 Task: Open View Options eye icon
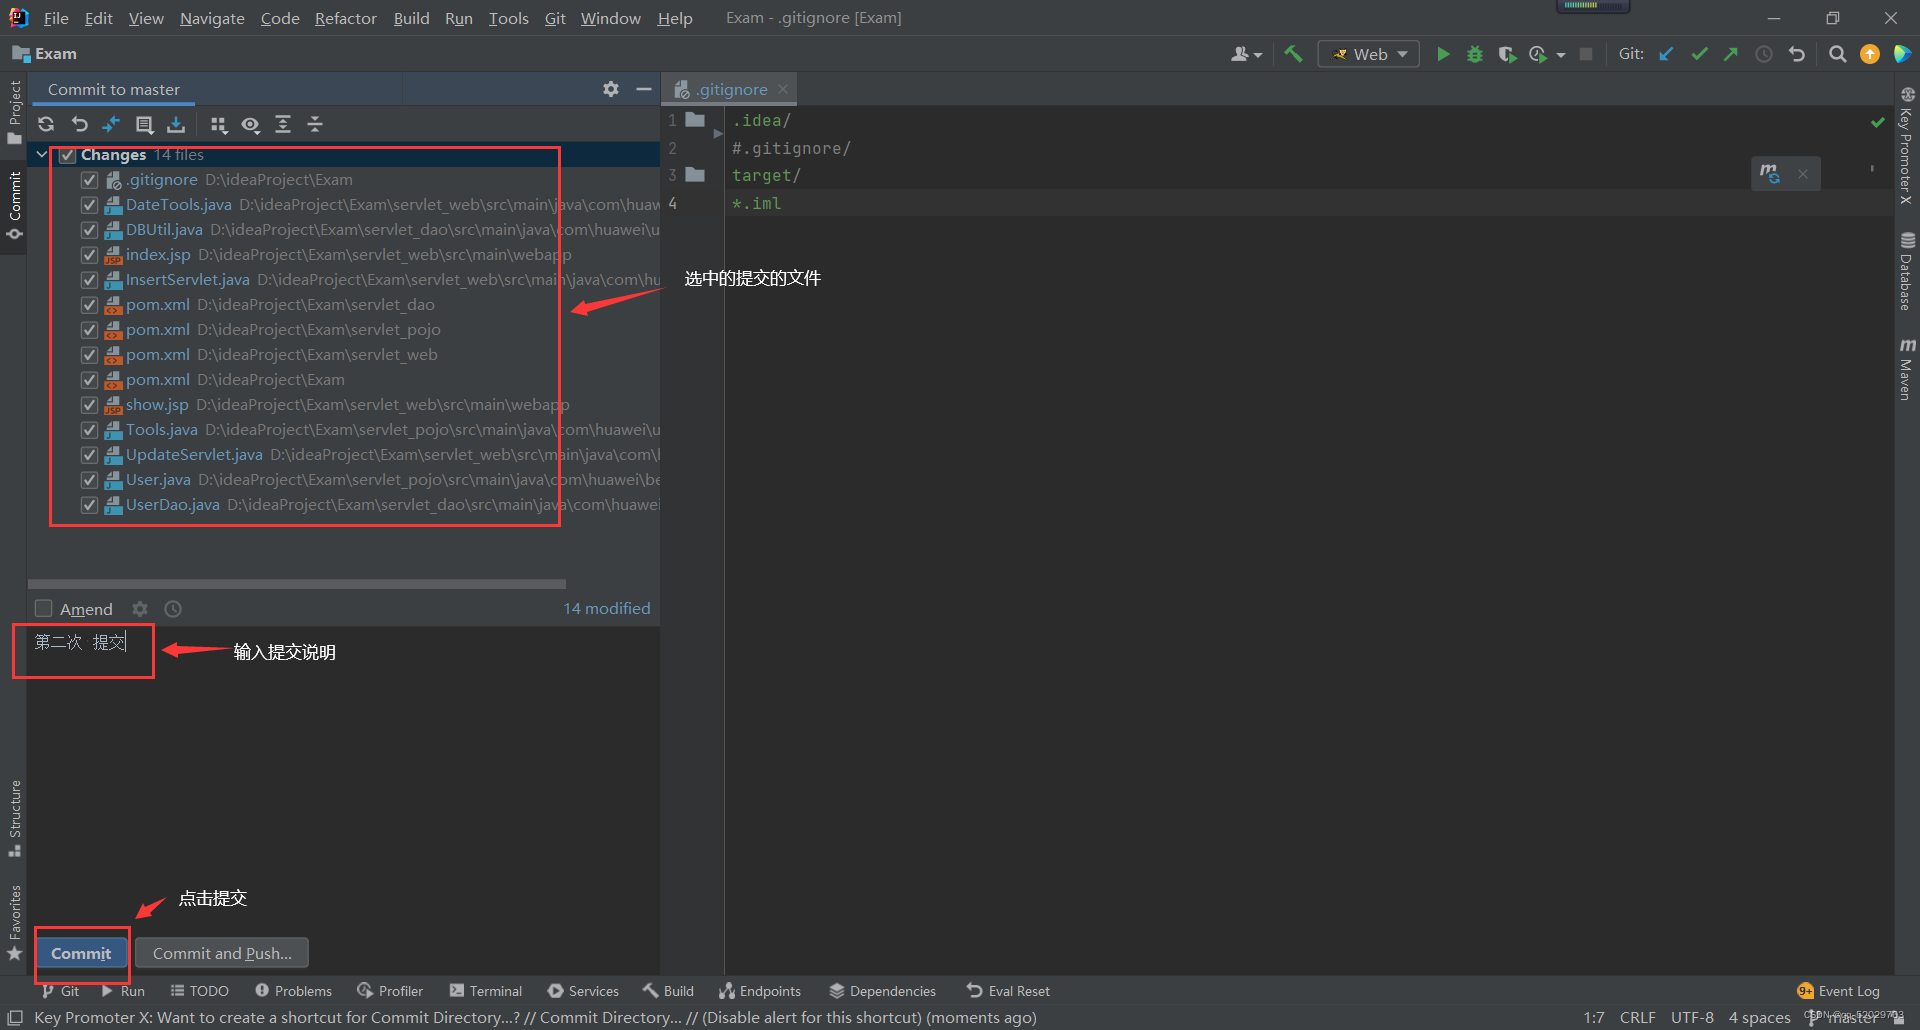pos(250,124)
